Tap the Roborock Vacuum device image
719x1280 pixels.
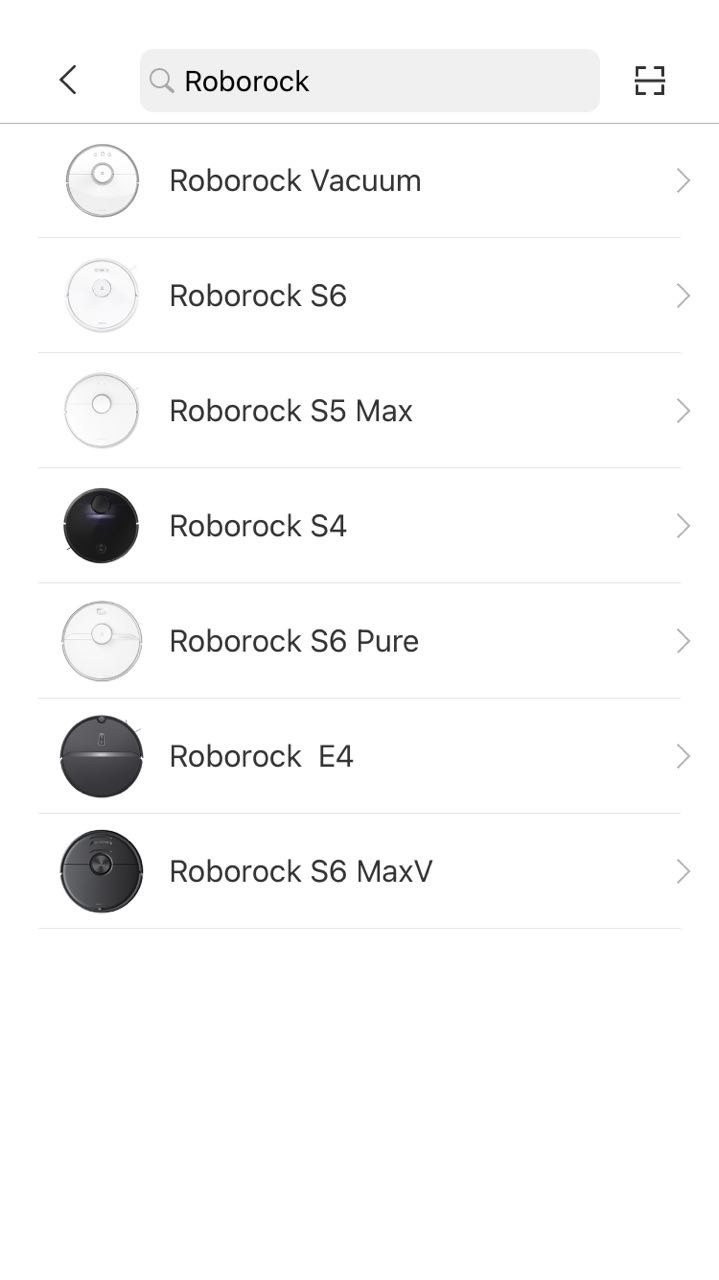click(x=102, y=180)
